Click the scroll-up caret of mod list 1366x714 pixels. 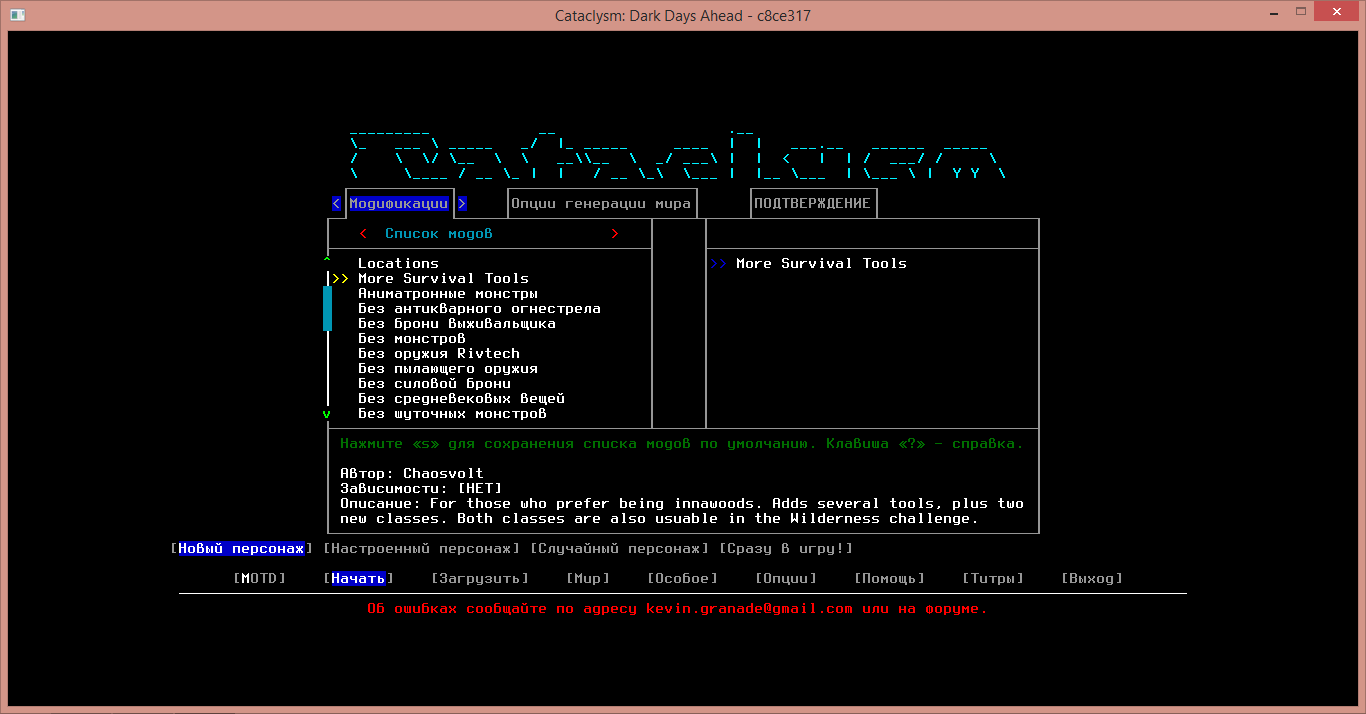tap(327, 261)
